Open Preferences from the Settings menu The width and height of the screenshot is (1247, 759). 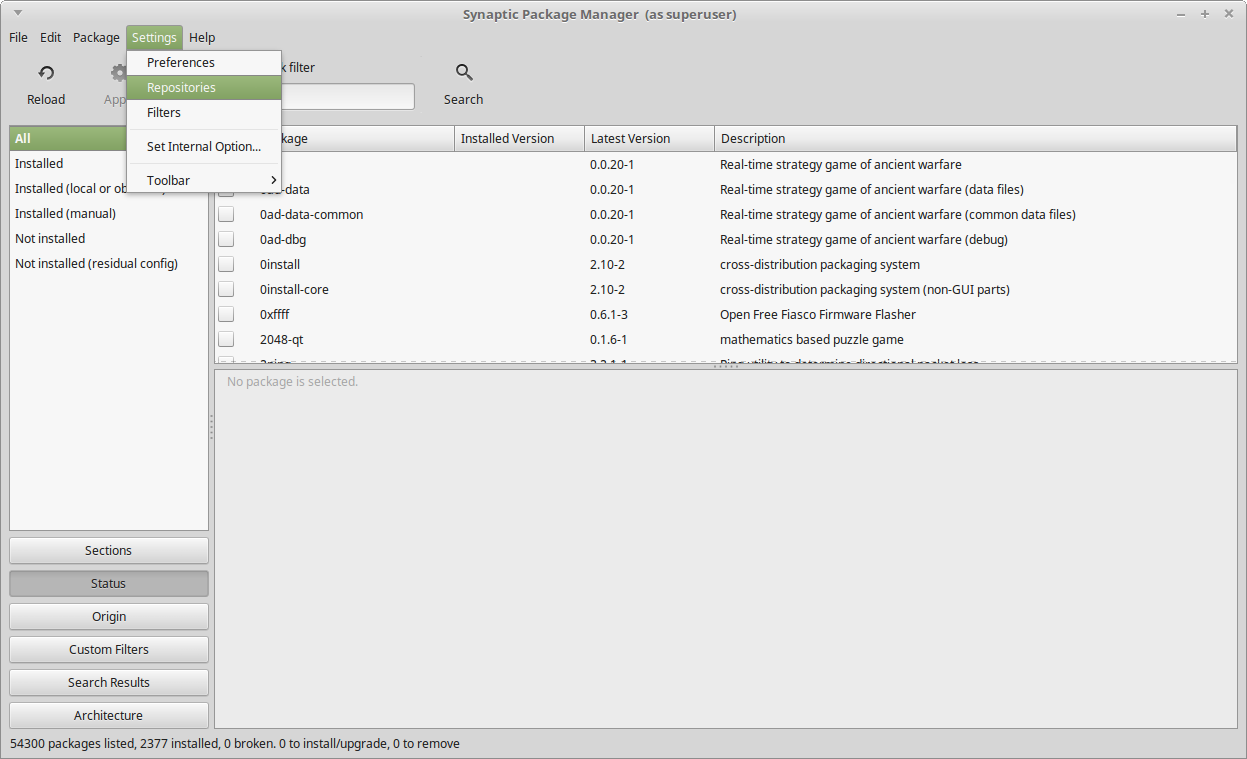click(204, 62)
